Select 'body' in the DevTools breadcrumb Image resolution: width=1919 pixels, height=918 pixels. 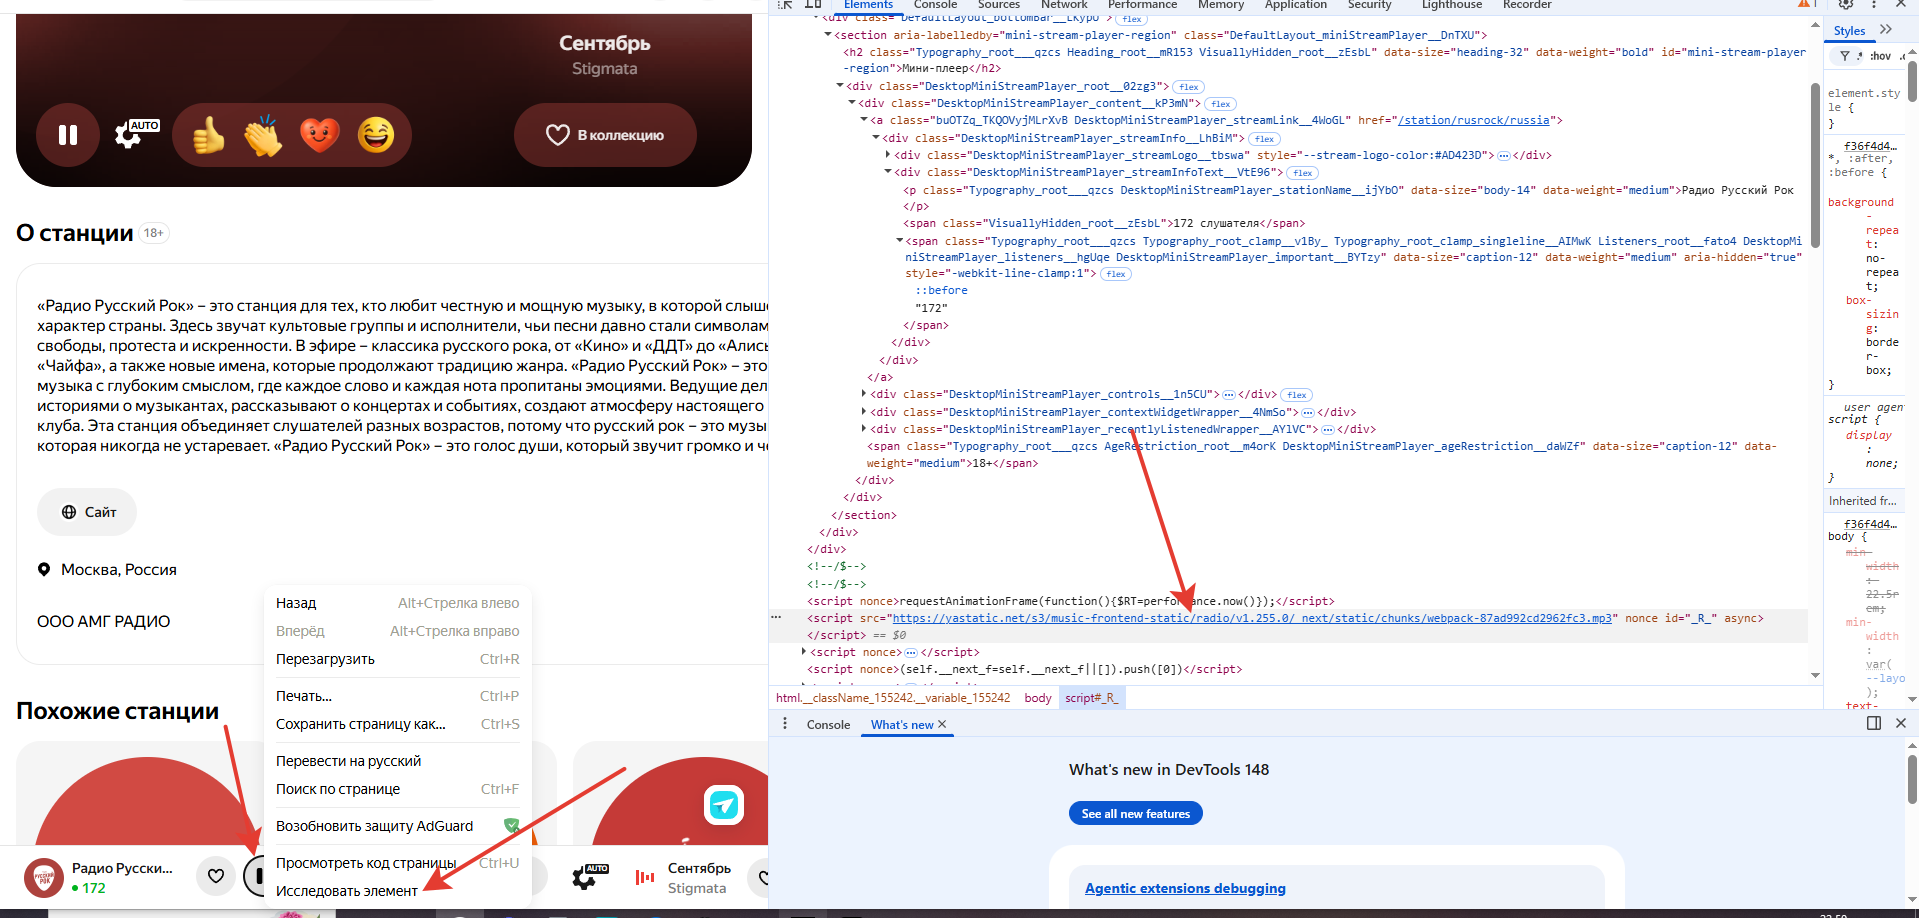coord(1038,698)
